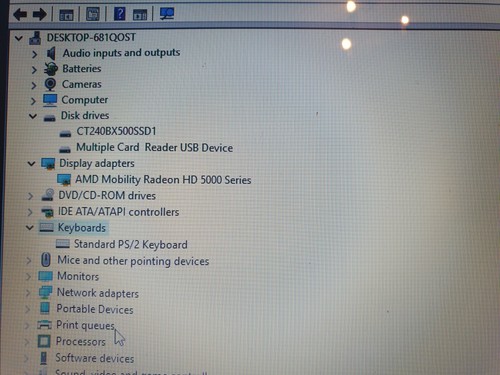Expand Audio inputs and outputs
This screenshot has height=375, width=500.
coord(34,54)
